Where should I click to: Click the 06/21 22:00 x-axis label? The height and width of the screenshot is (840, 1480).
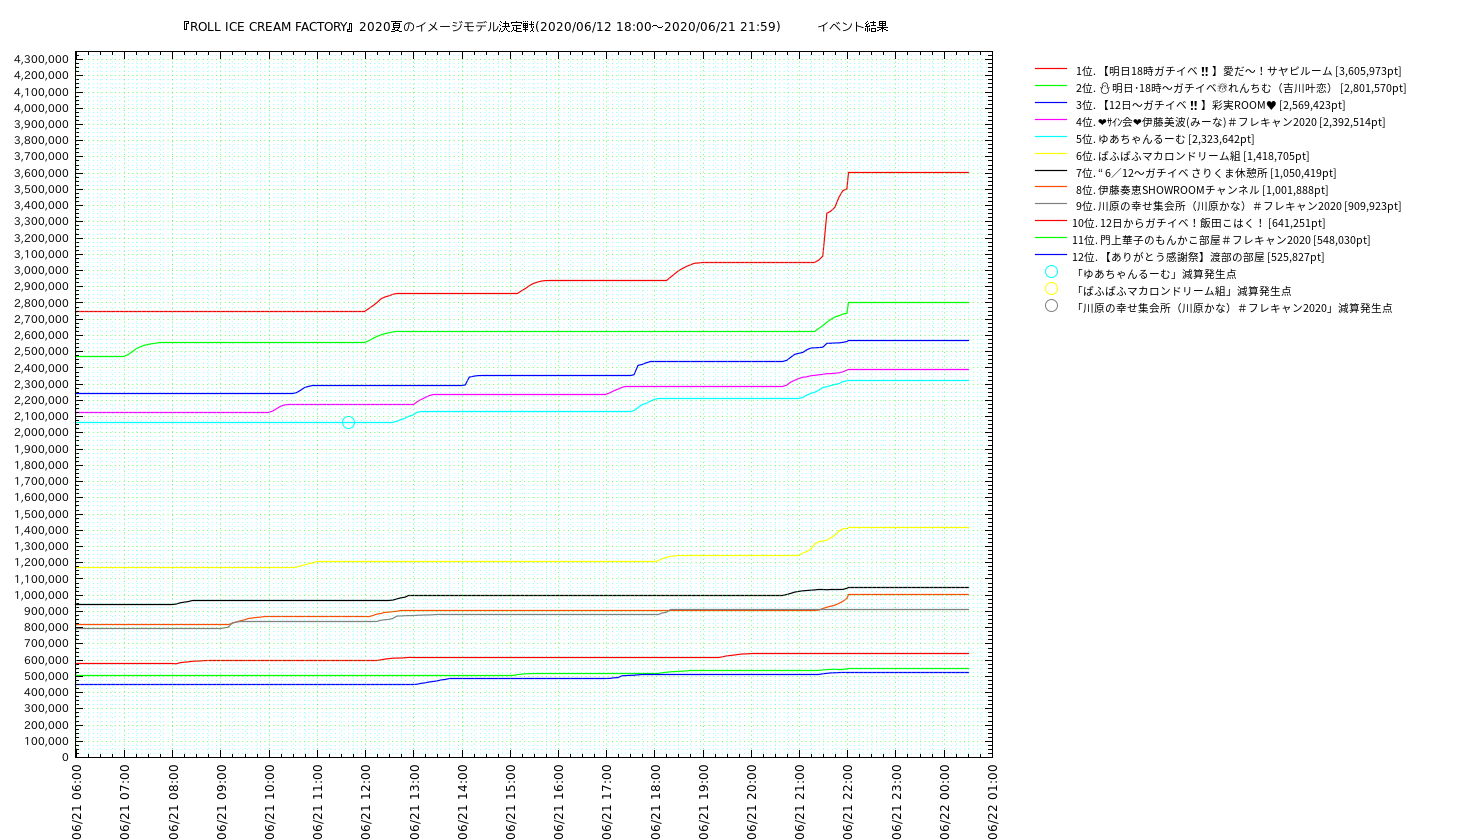click(848, 802)
